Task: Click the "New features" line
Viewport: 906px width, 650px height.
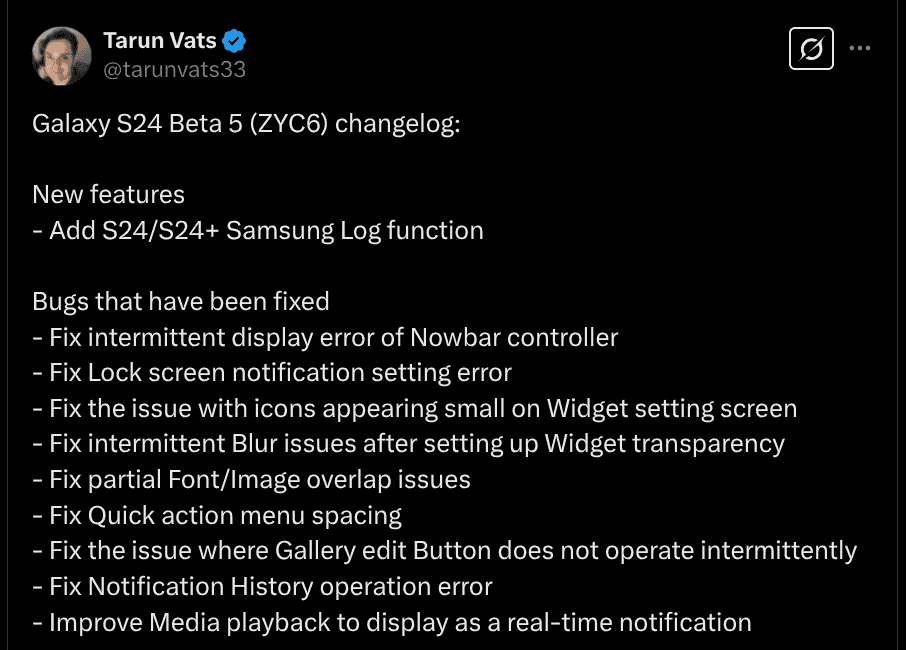Action: 108,194
